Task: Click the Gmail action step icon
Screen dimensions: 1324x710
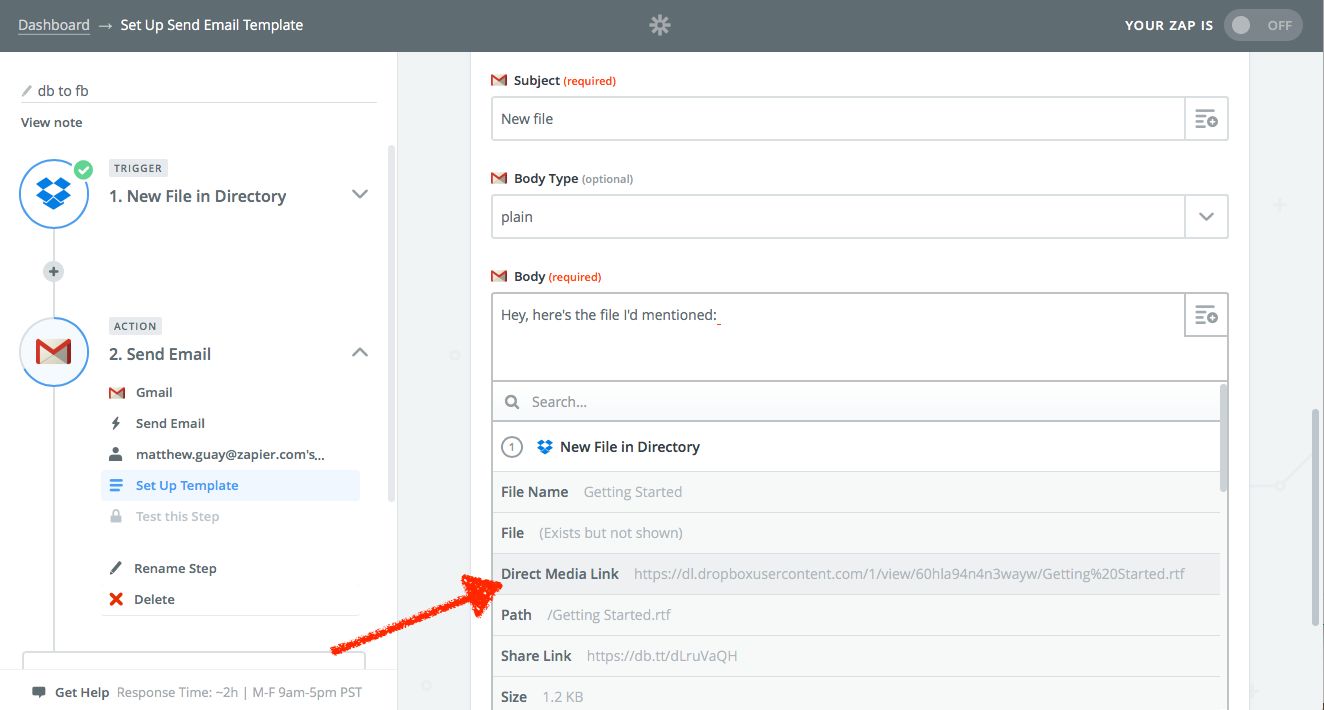Action: pyautogui.click(x=54, y=352)
